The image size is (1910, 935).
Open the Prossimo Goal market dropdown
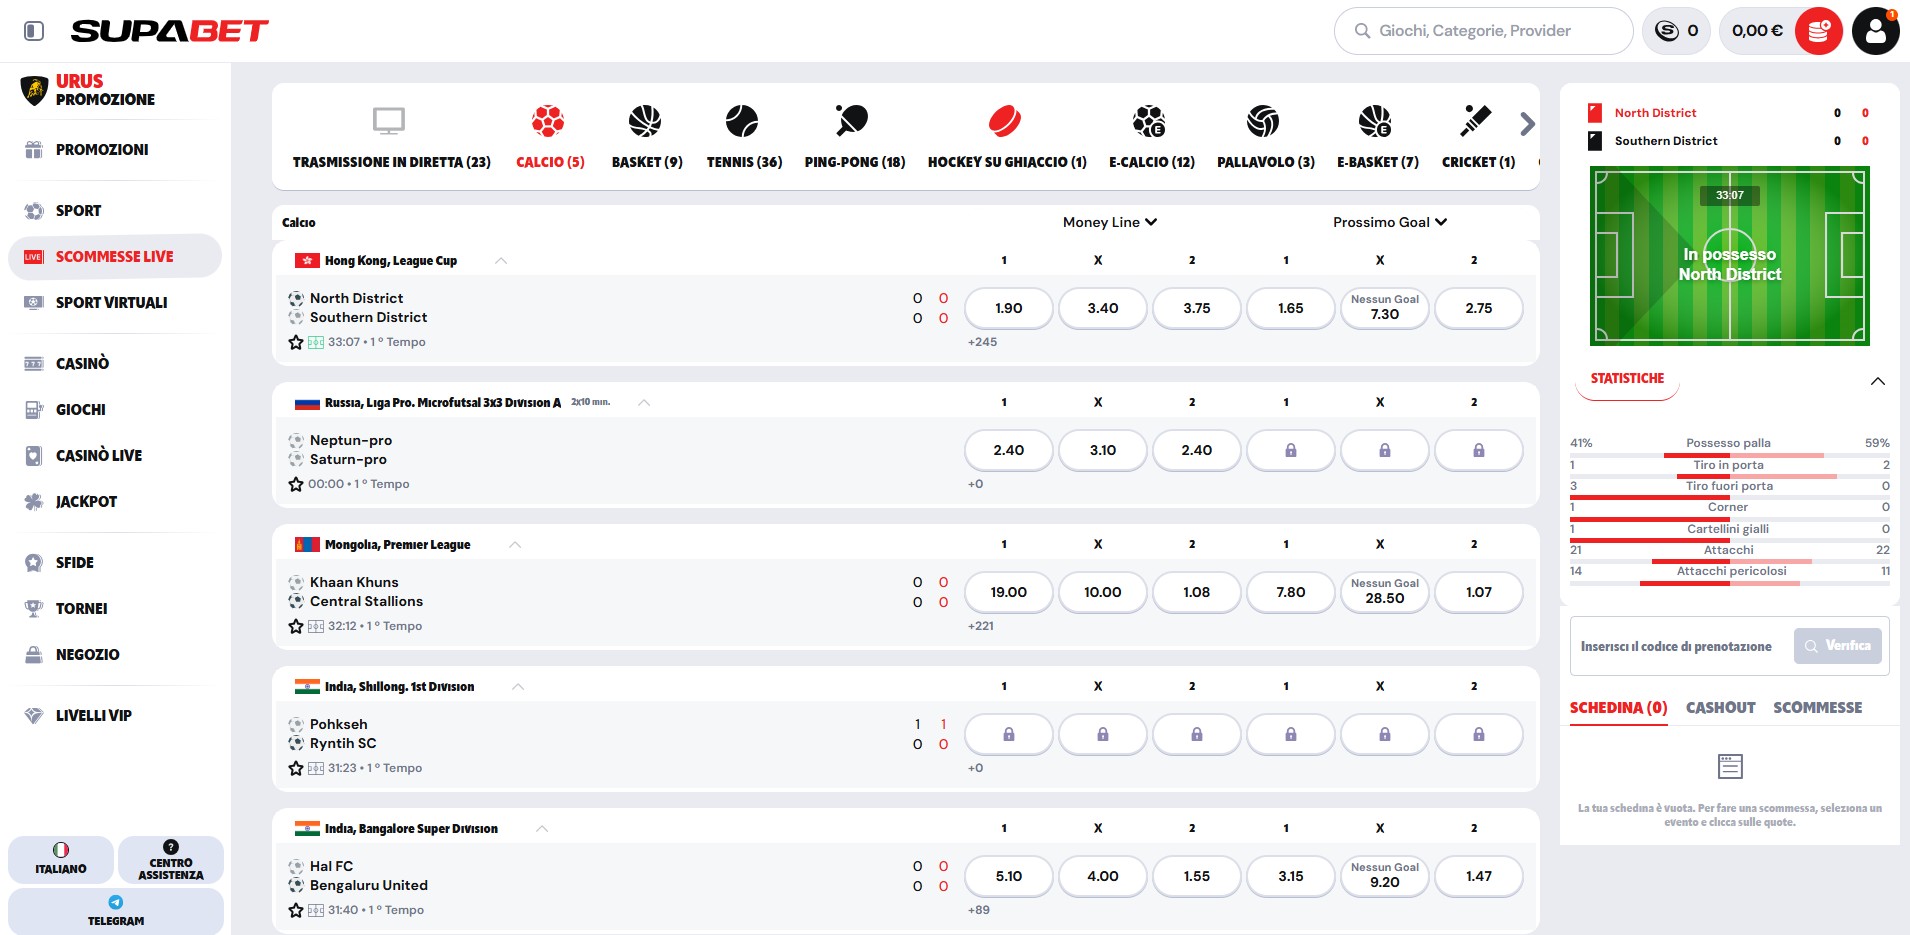click(x=1390, y=222)
